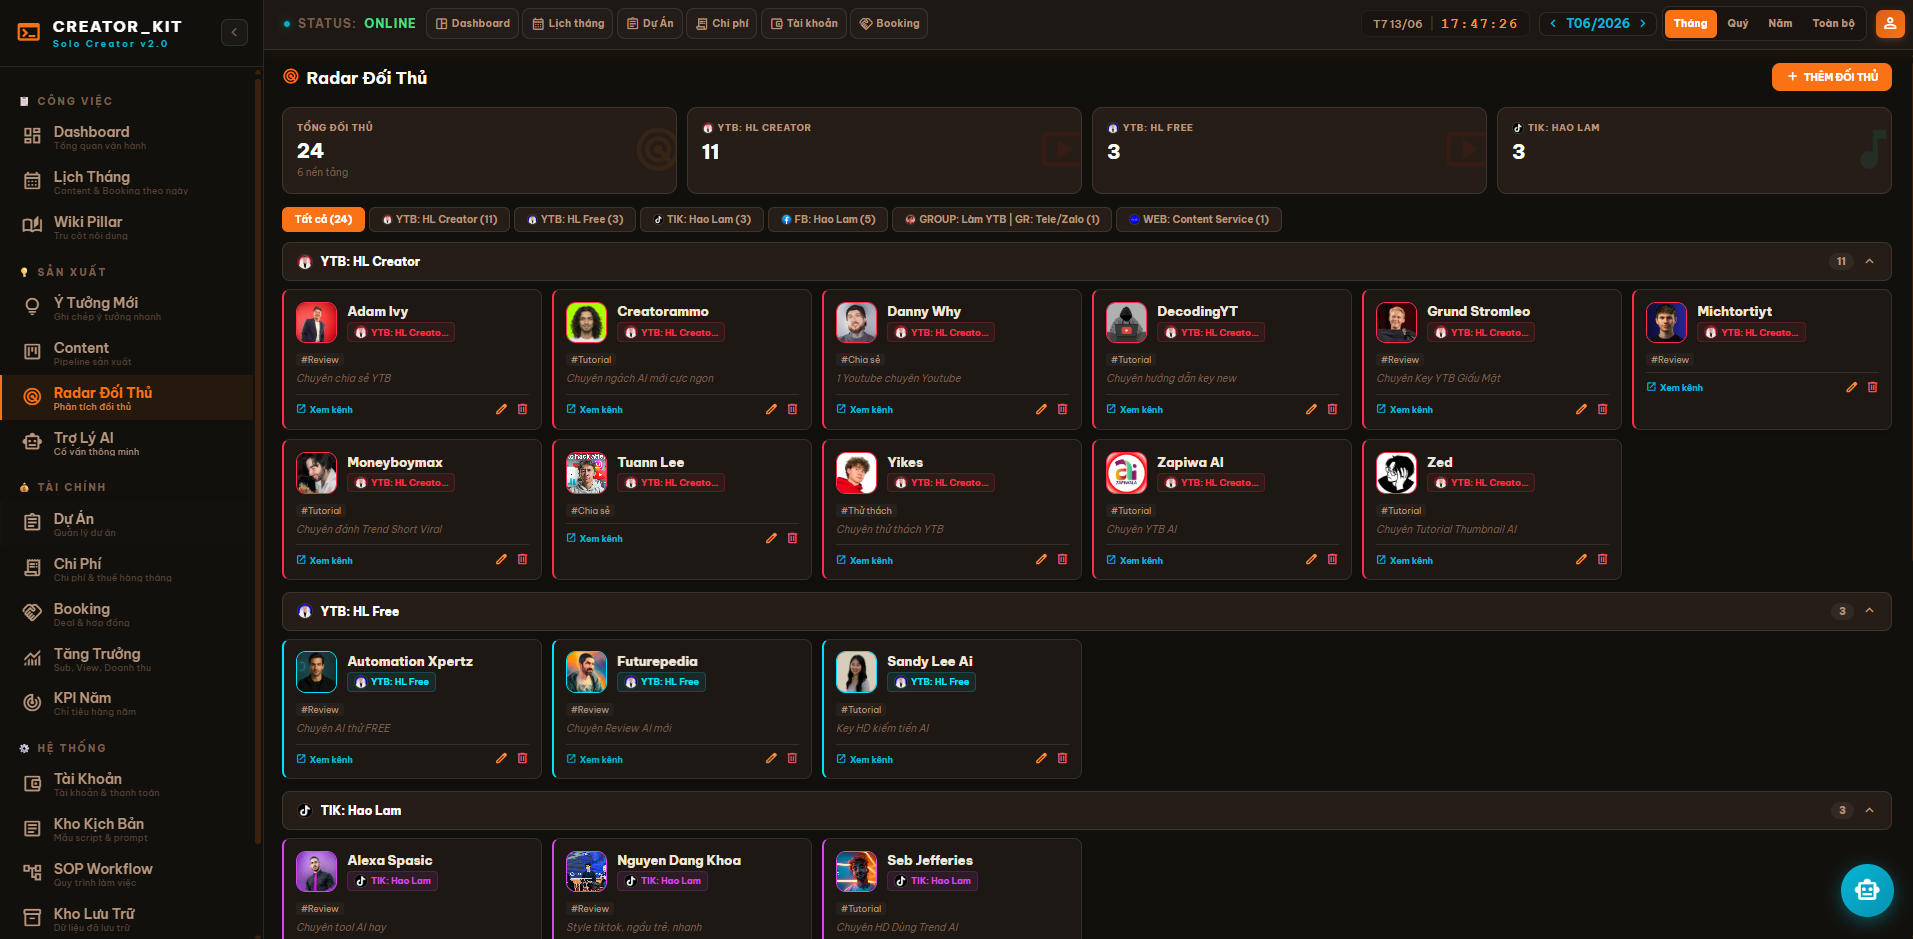Switch period to Quý
The image size is (1913, 939).
(1738, 23)
